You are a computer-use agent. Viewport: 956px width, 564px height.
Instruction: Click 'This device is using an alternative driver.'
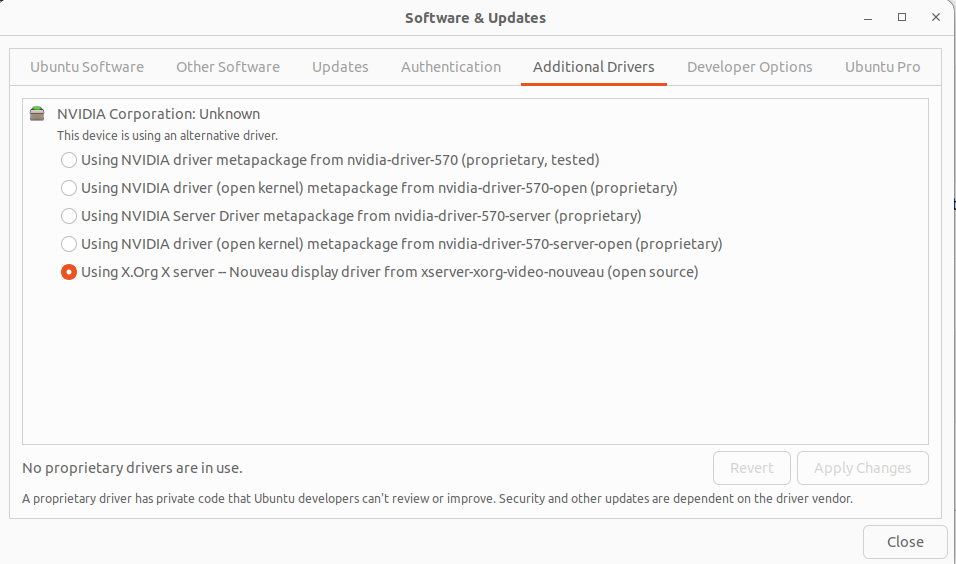tap(168, 135)
